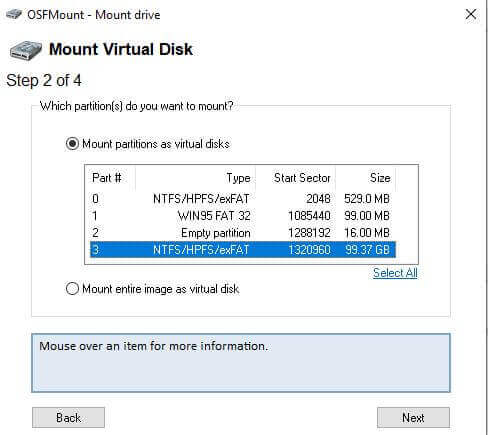Click the Select All link

coord(395,273)
